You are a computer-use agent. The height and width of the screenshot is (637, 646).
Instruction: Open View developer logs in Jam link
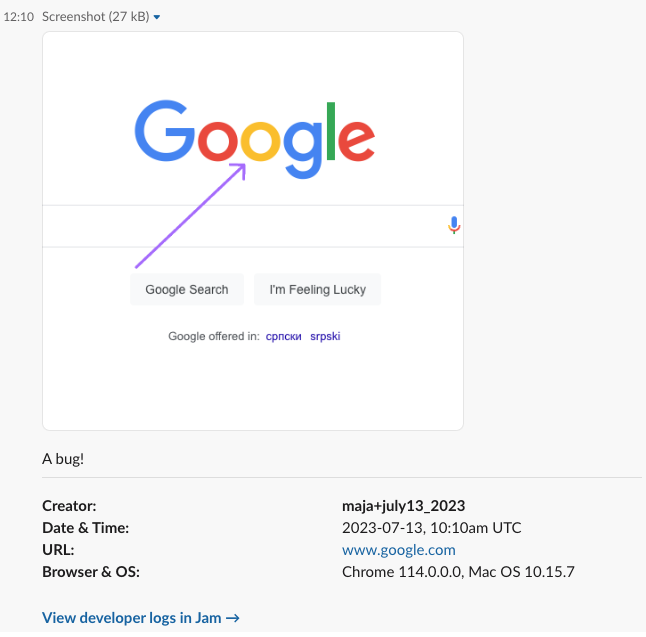click(x=141, y=618)
